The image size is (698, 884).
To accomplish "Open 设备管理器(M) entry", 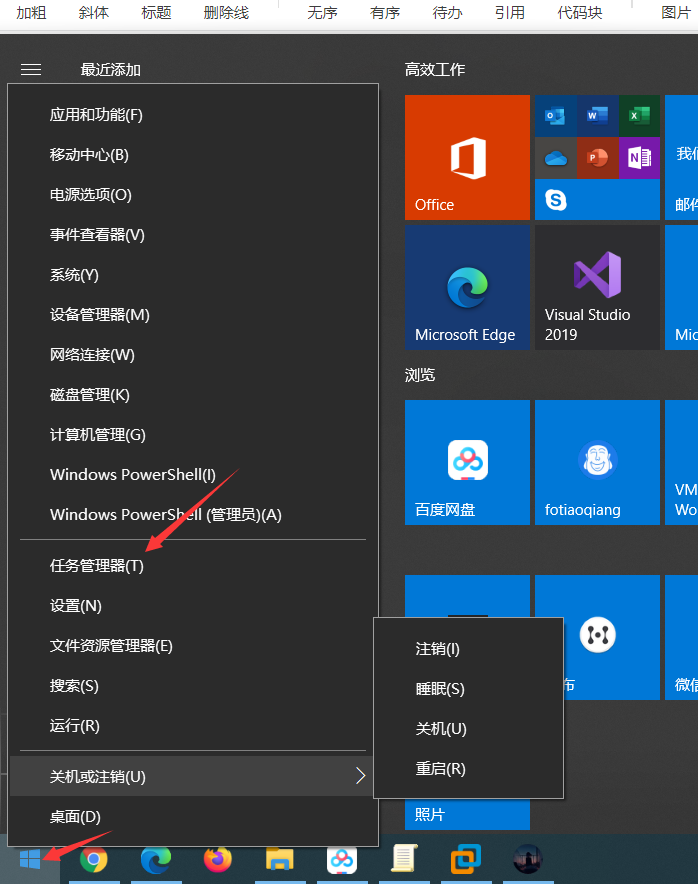I will 193,315.
